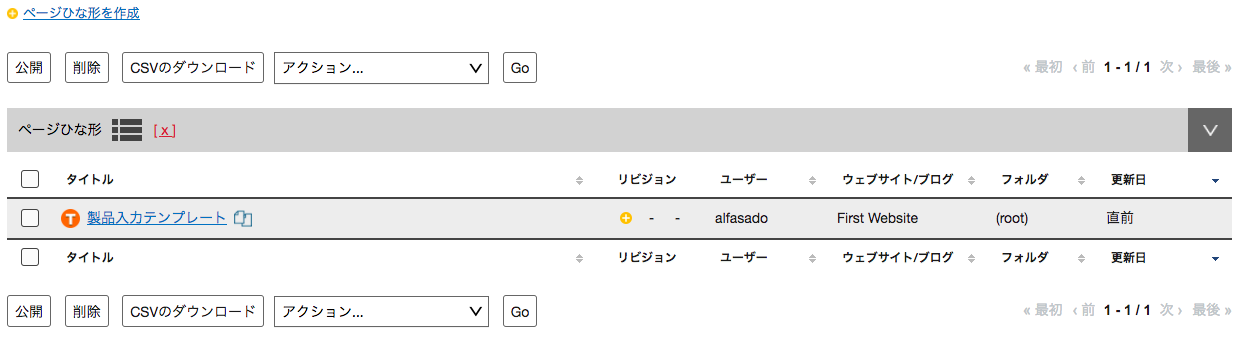Check the select-all box in the bottom header
1240x362 pixels.
click(x=30, y=257)
